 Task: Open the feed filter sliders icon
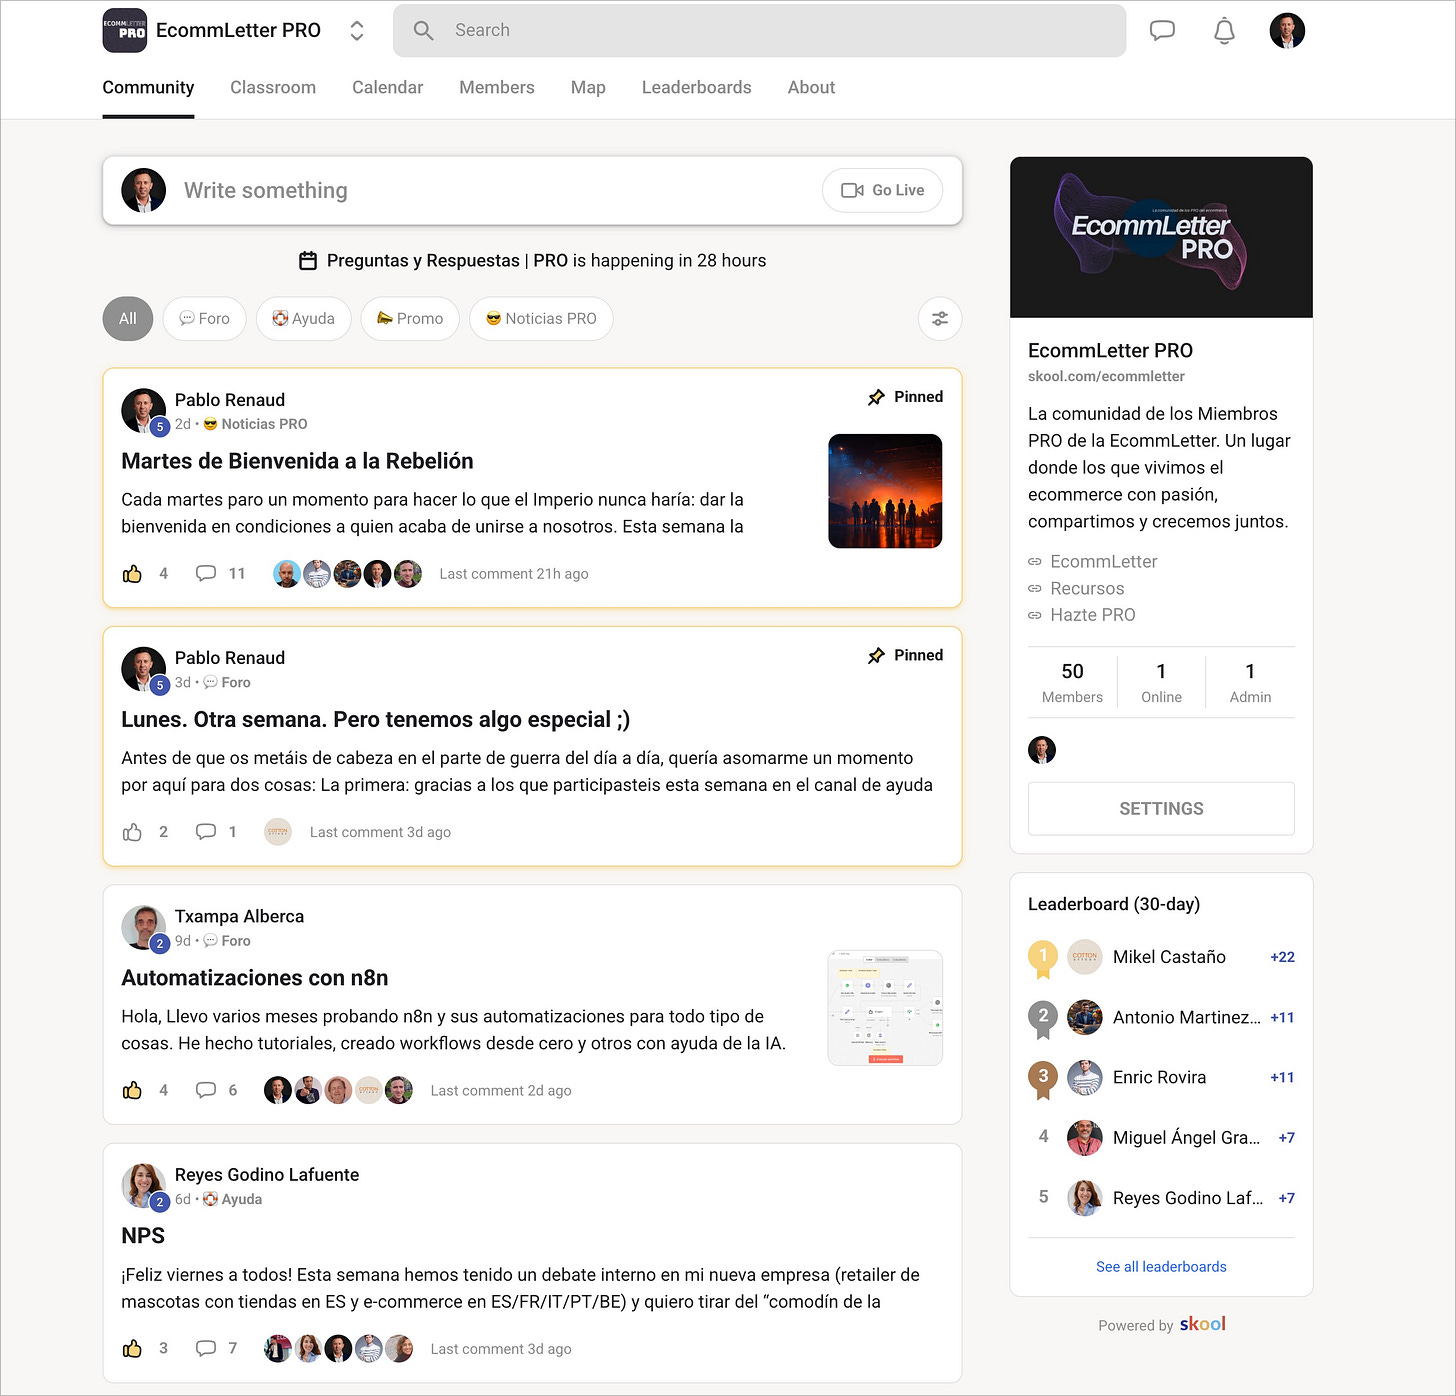939,318
